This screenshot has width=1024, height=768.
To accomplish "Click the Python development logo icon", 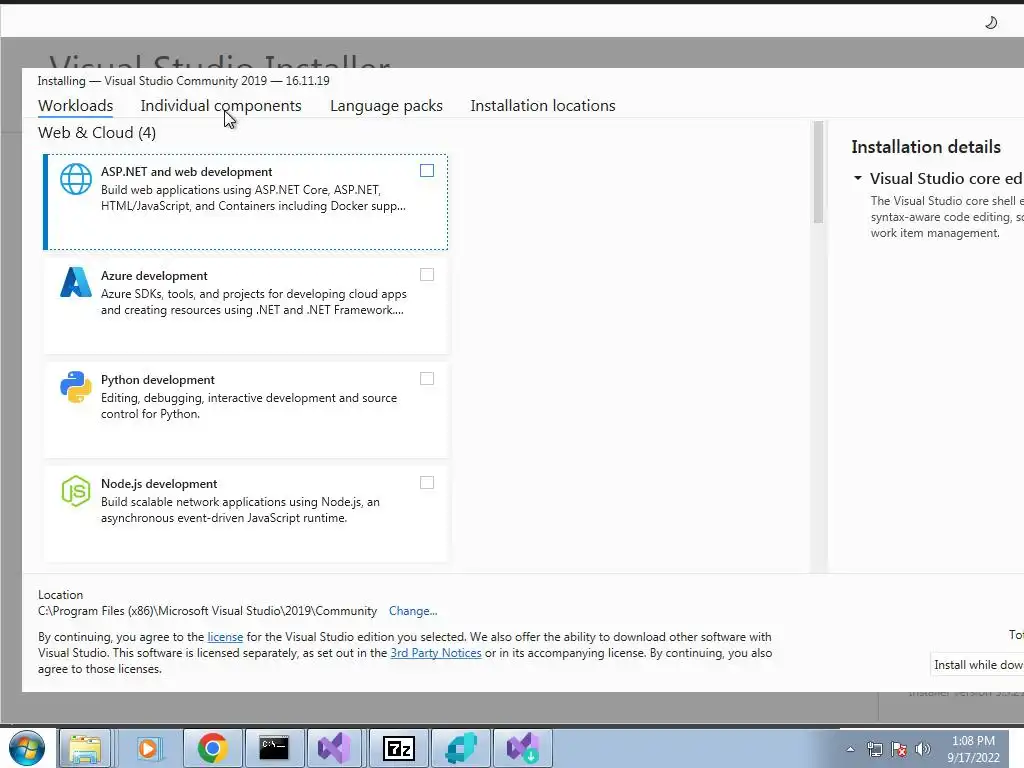I will (76, 387).
